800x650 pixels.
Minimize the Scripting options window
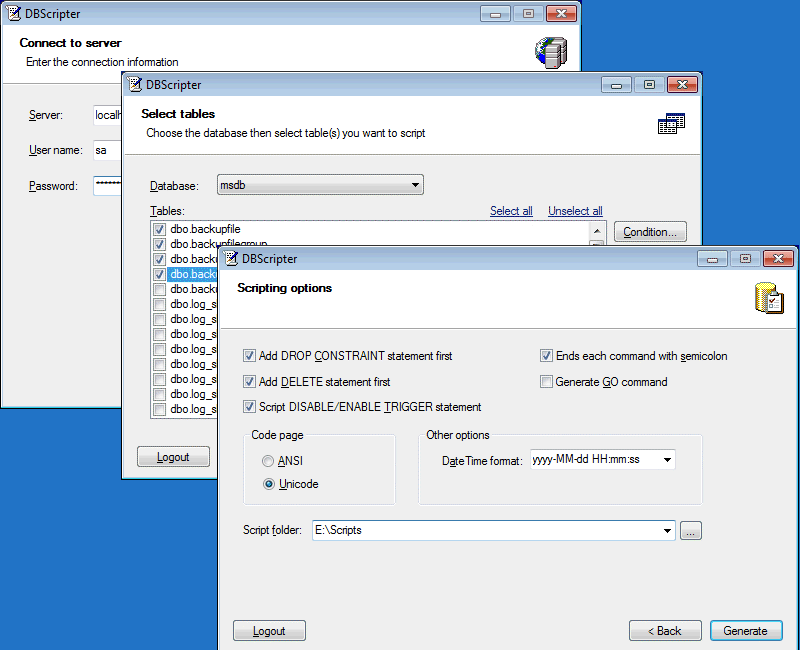point(712,259)
